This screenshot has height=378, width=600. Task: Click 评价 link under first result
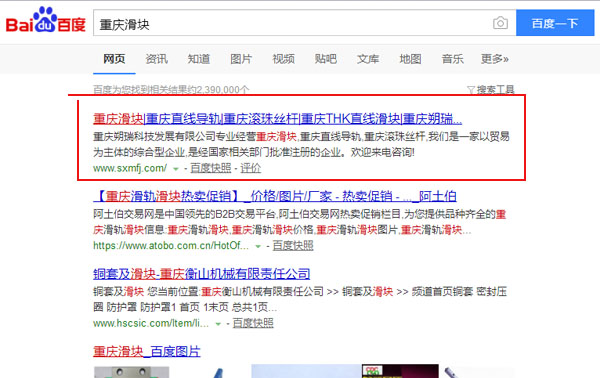click(251, 168)
